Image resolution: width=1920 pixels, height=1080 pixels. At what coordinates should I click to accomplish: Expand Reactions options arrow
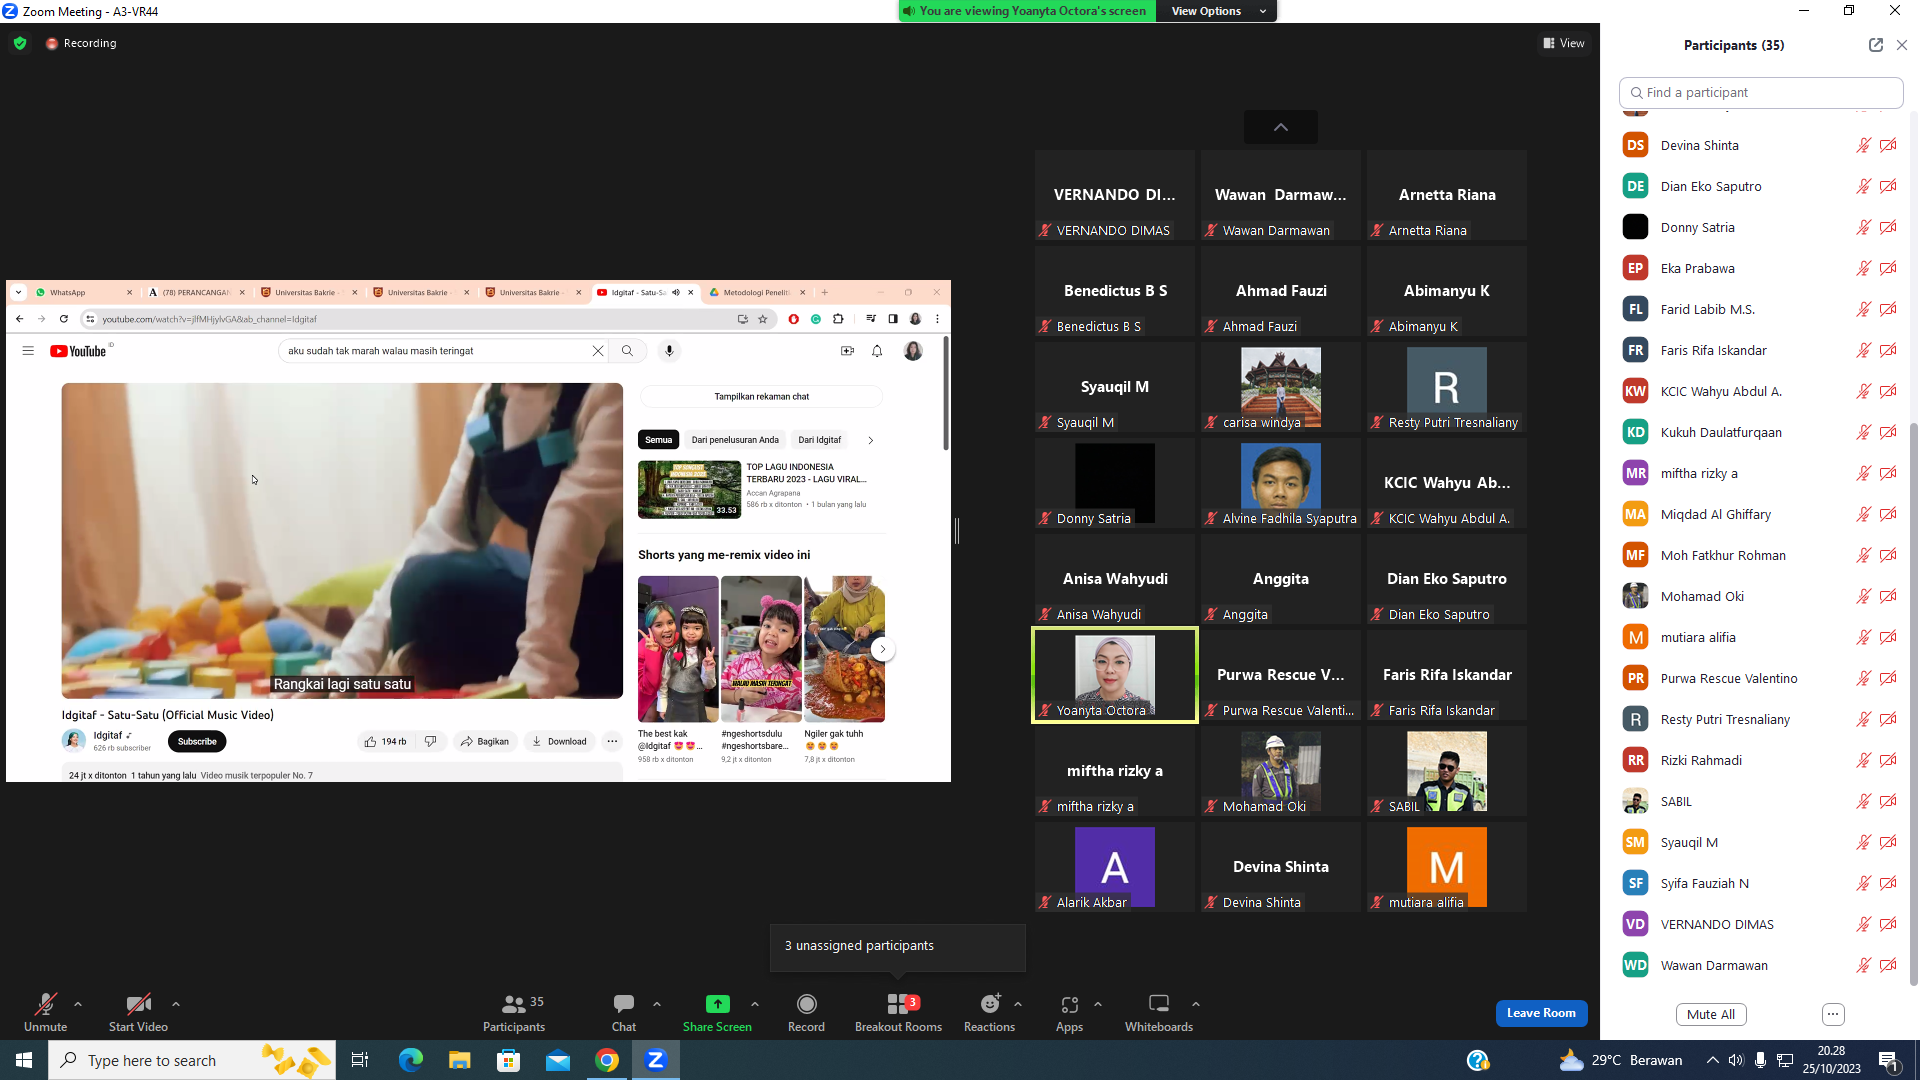point(1018,1004)
